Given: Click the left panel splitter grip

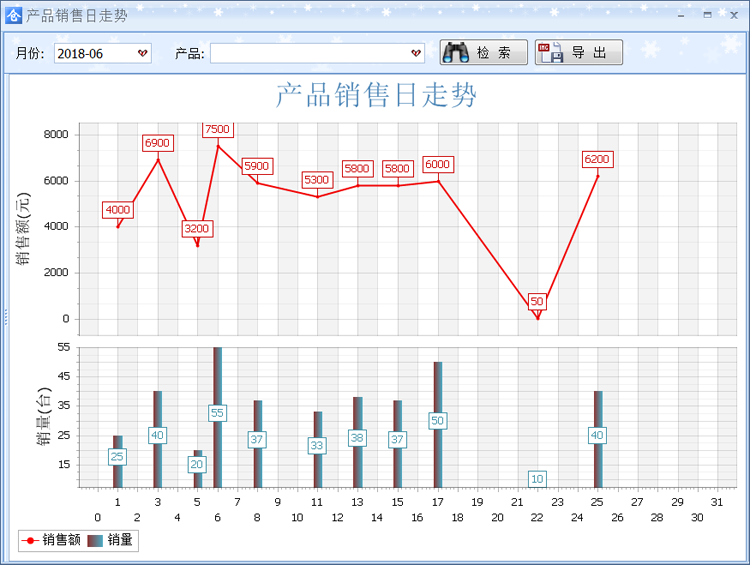Looking at the screenshot, I should coord(6,318).
